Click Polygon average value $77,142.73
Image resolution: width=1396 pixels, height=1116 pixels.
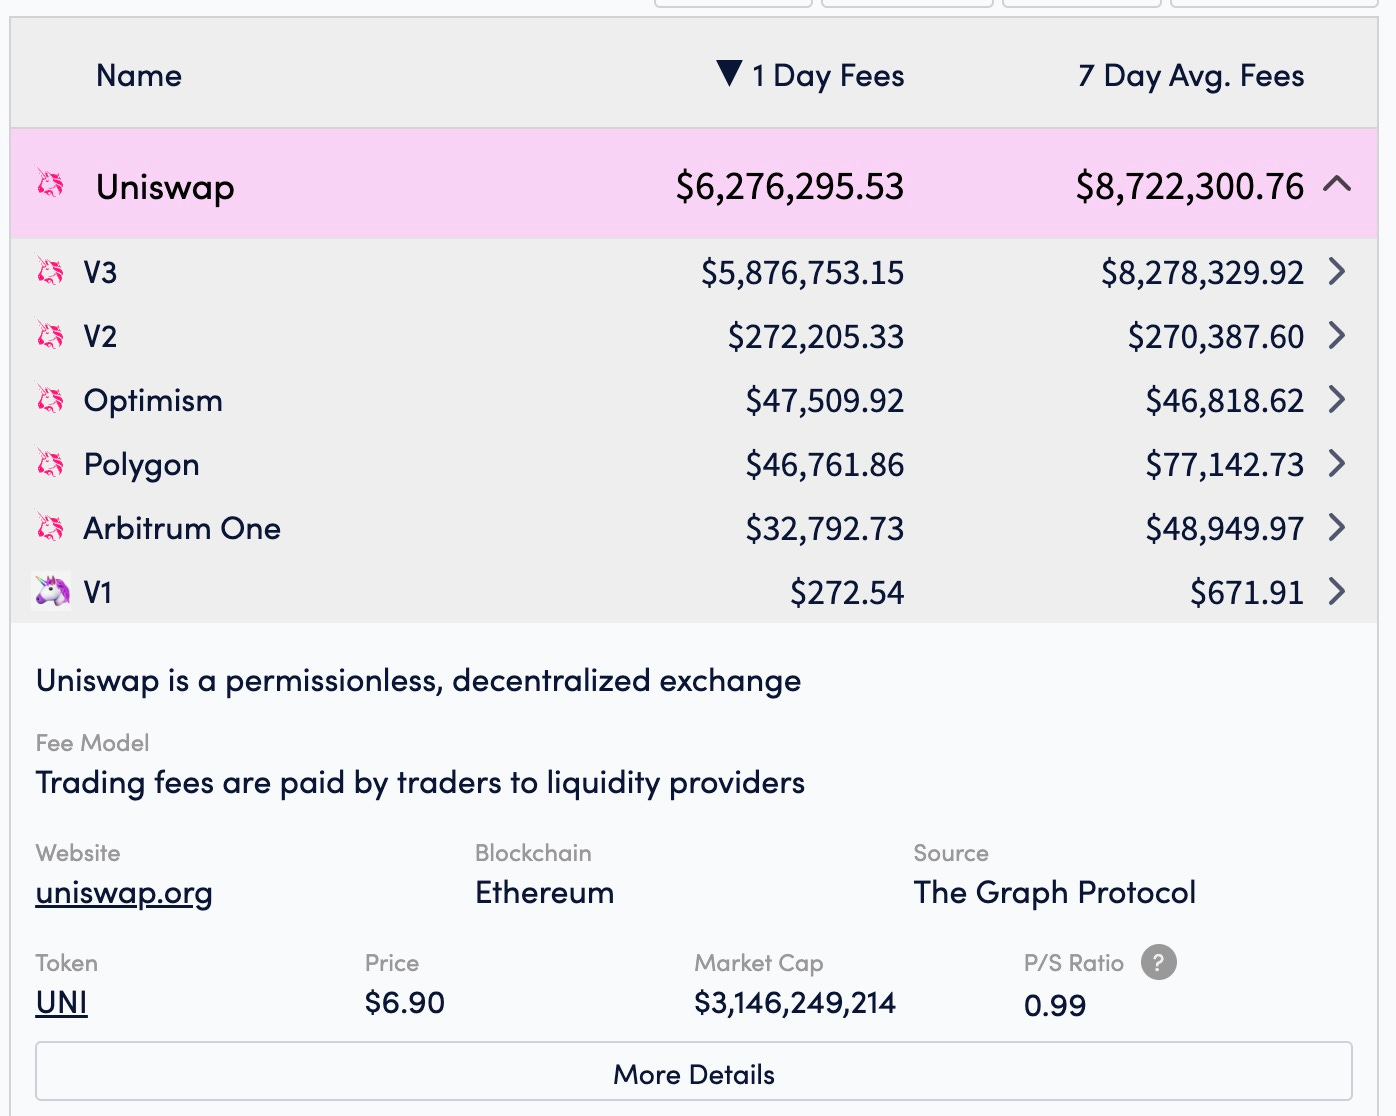pos(1225,465)
